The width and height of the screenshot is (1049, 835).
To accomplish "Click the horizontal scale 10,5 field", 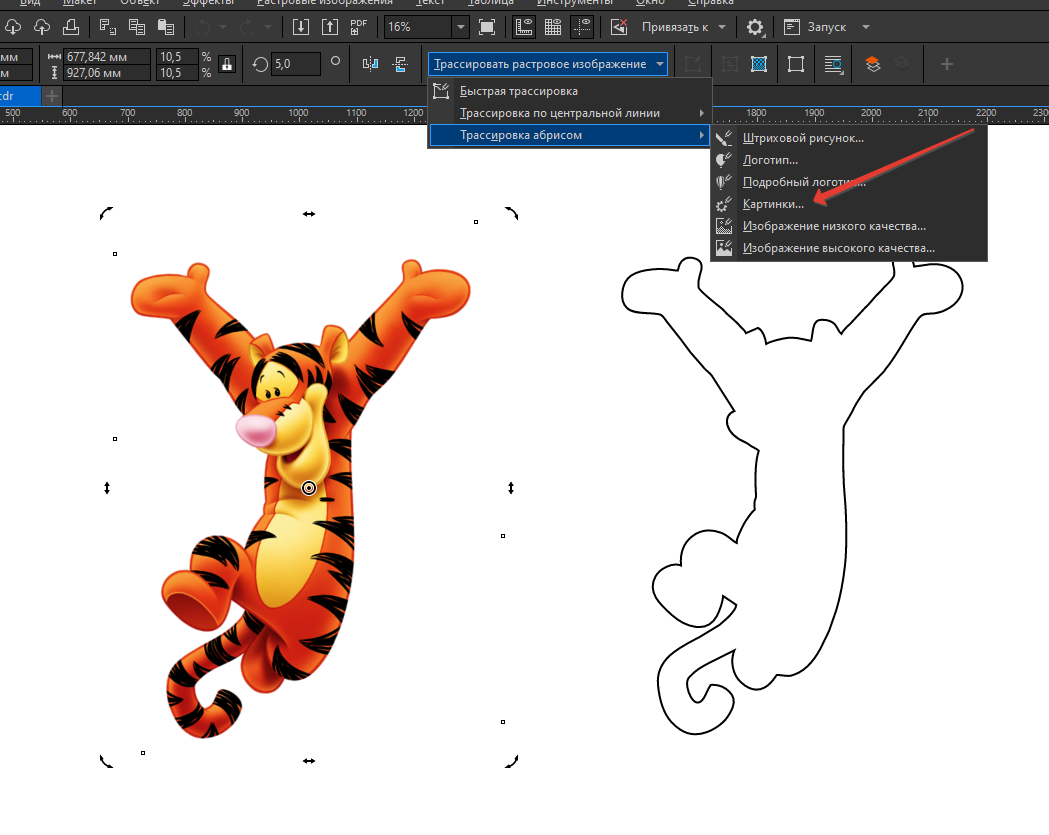I will click(x=177, y=57).
